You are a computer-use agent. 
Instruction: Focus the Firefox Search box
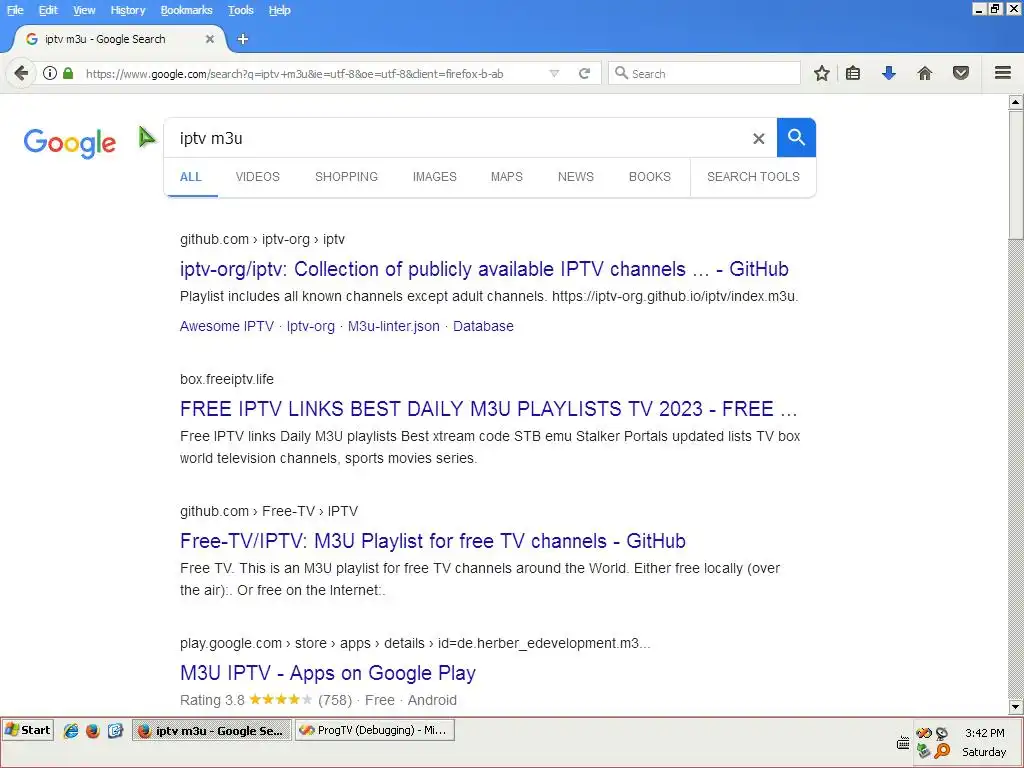coord(704,73)
